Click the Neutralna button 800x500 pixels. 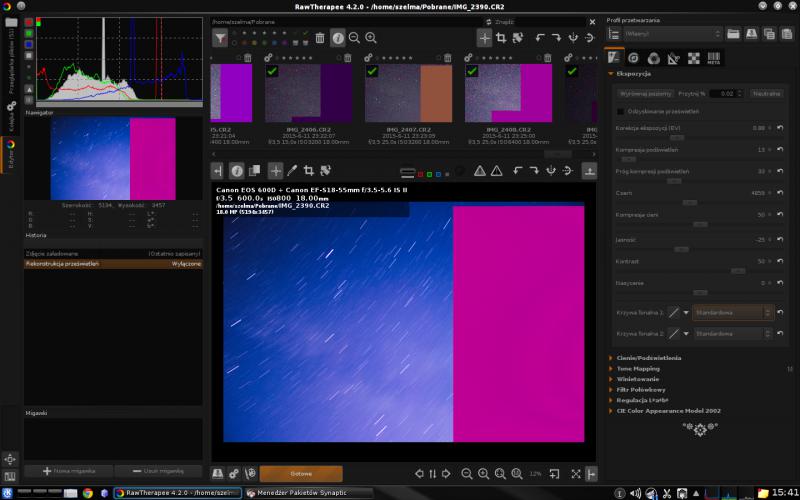click(x=766, y=93)
